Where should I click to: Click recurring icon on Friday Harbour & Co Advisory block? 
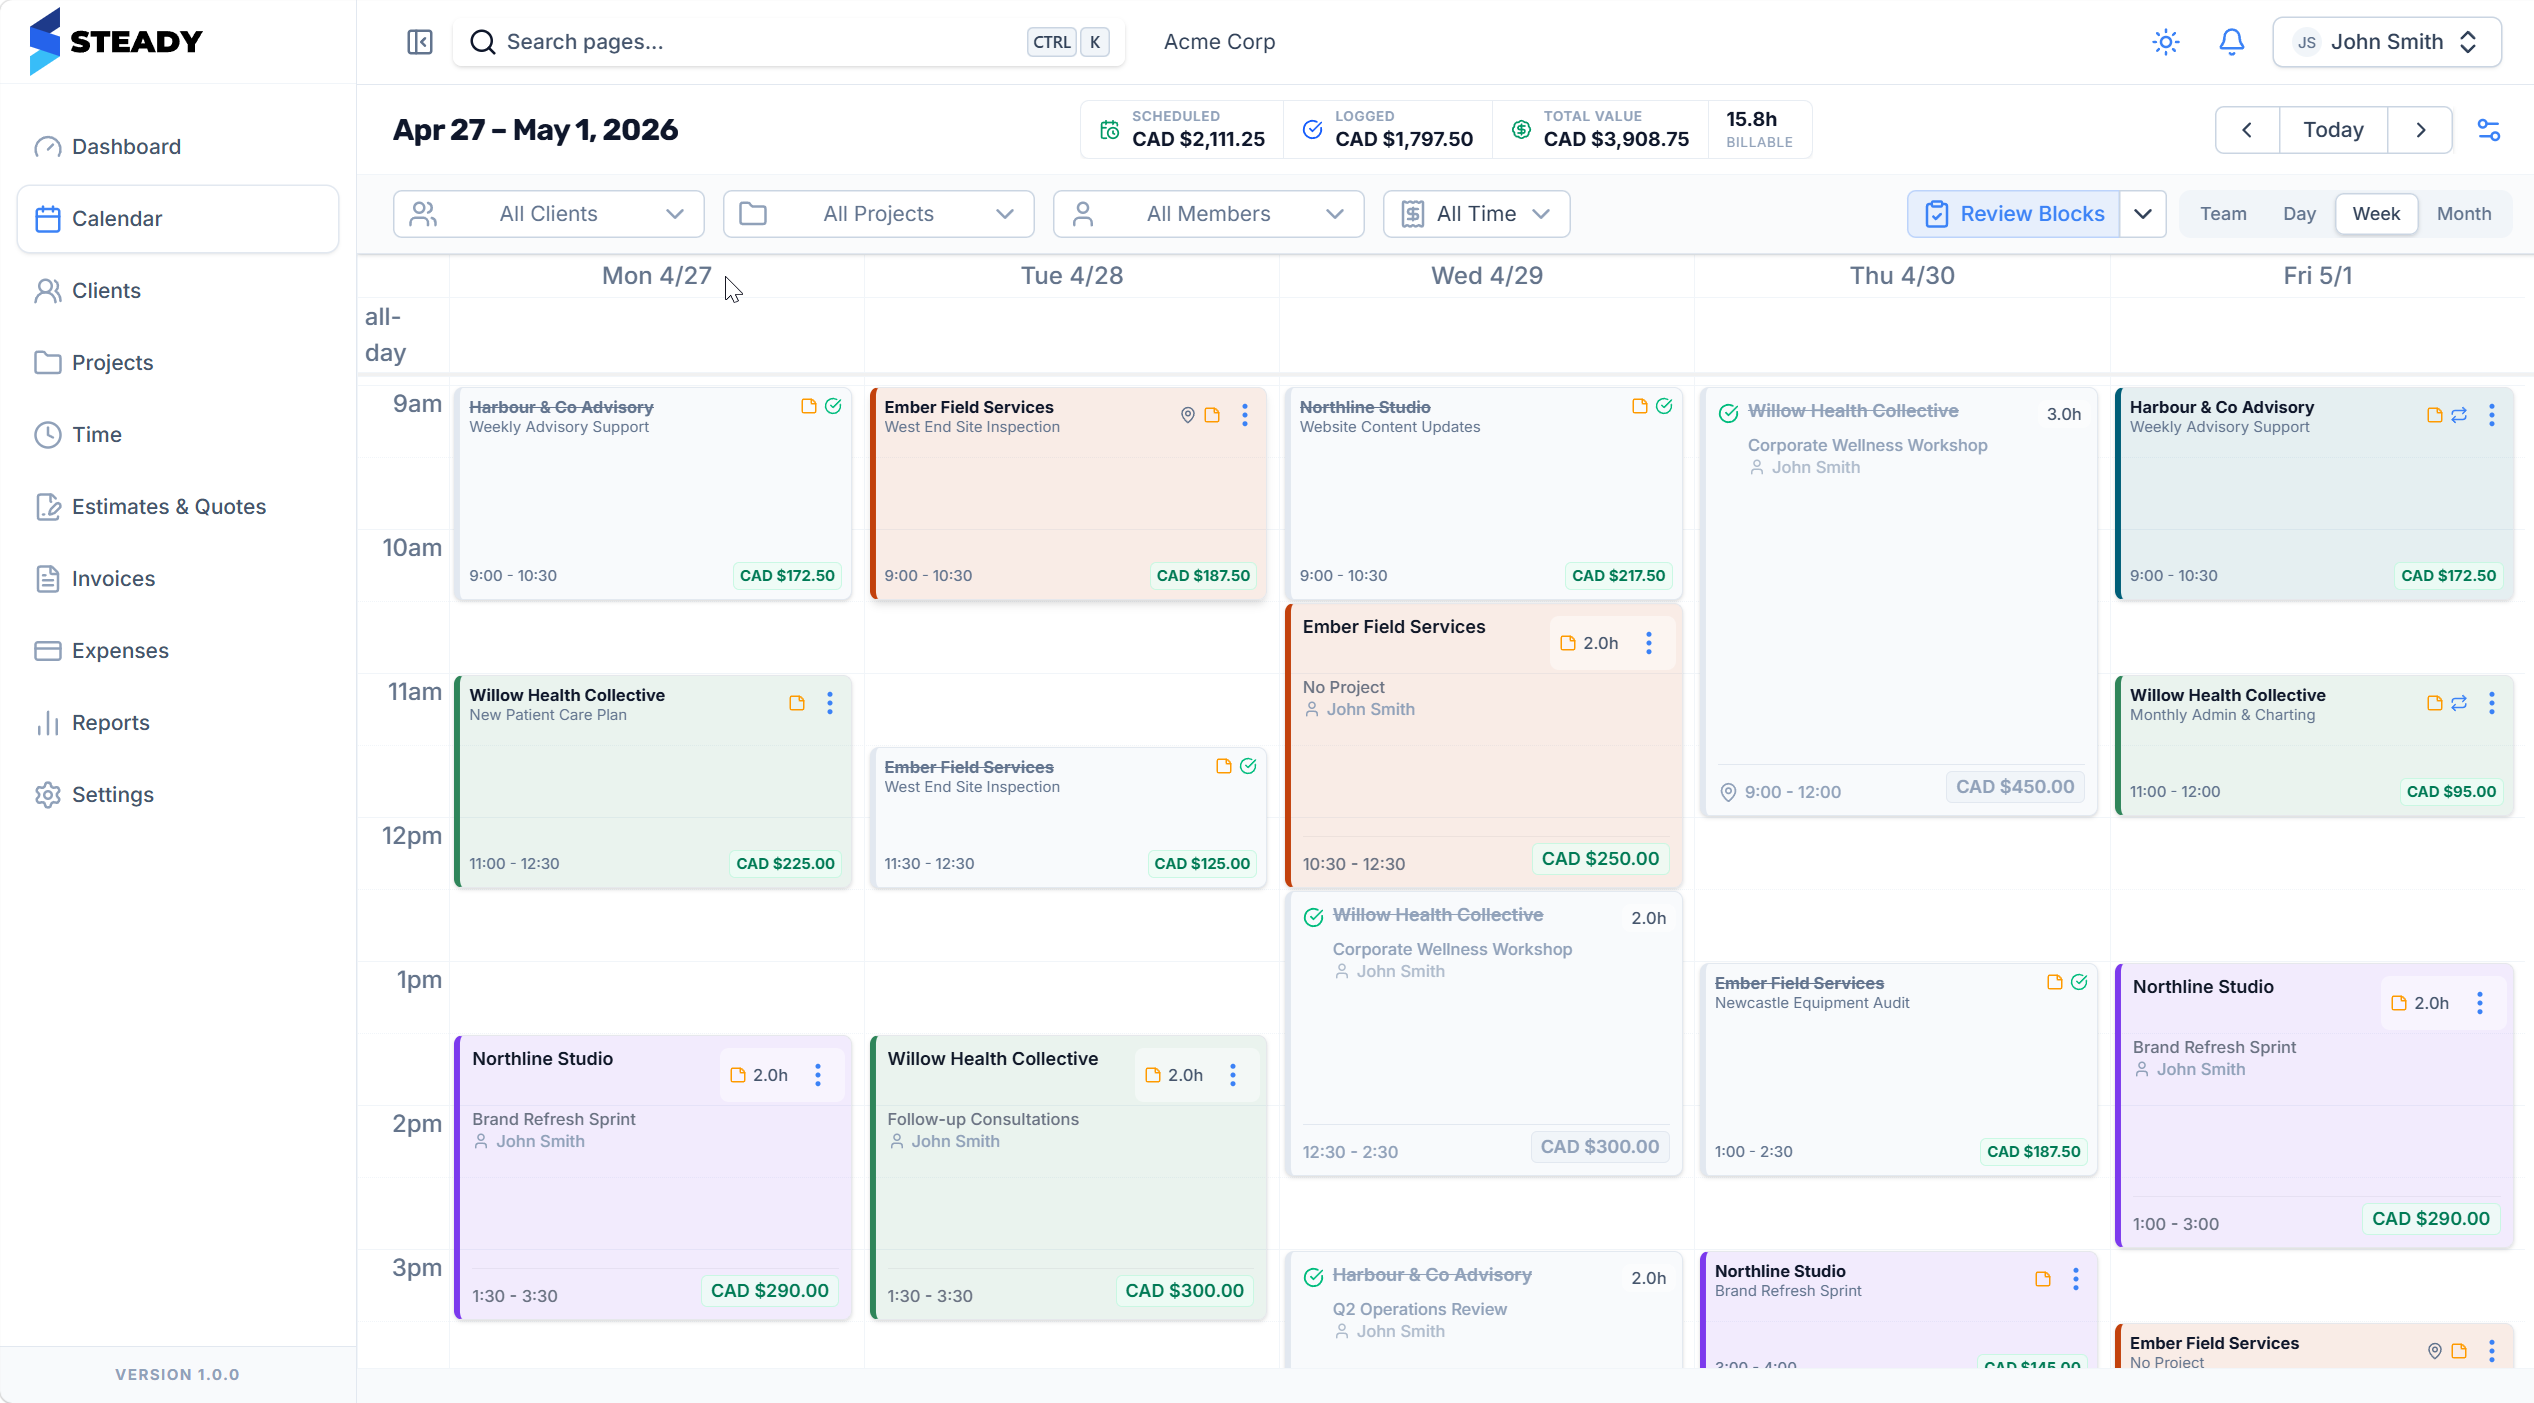point(2459,415)
